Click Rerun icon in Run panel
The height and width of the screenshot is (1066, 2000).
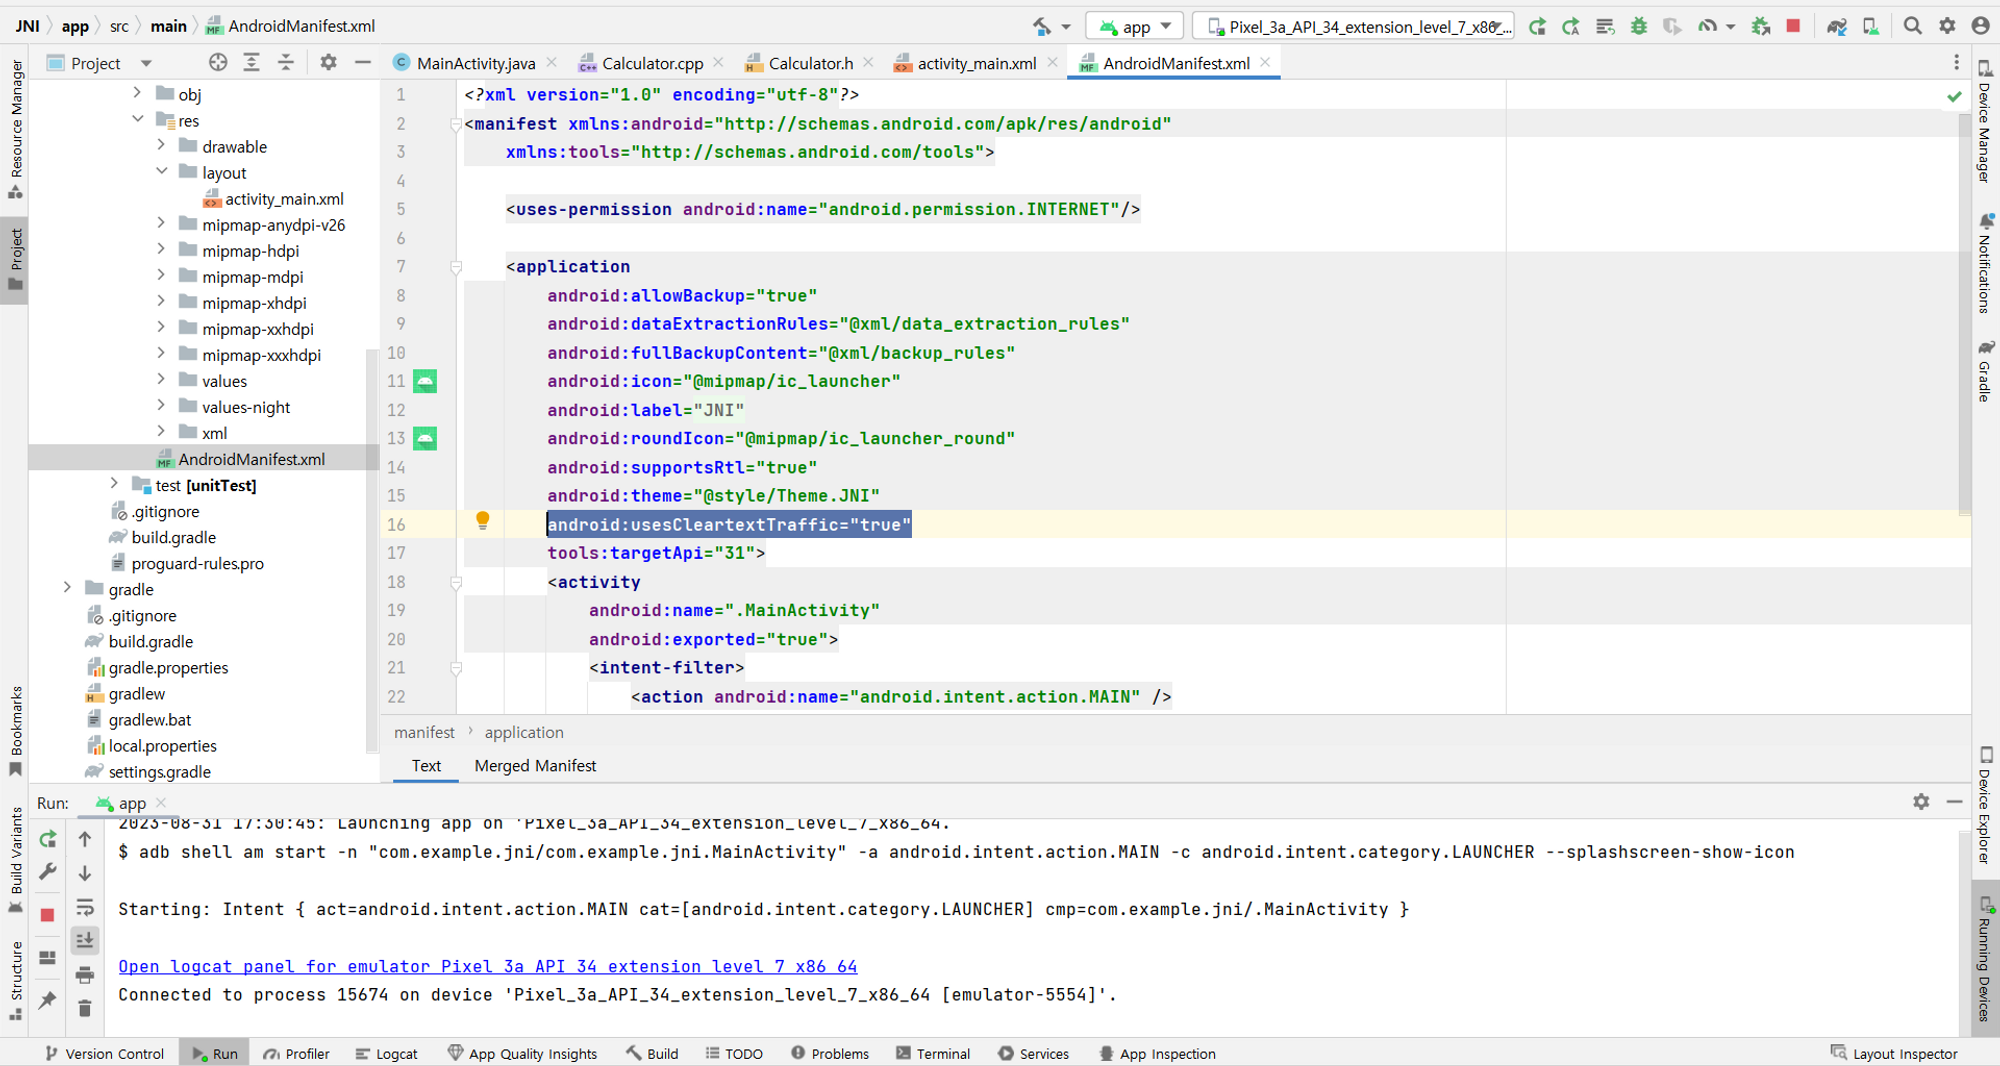[x=47, y=839]
